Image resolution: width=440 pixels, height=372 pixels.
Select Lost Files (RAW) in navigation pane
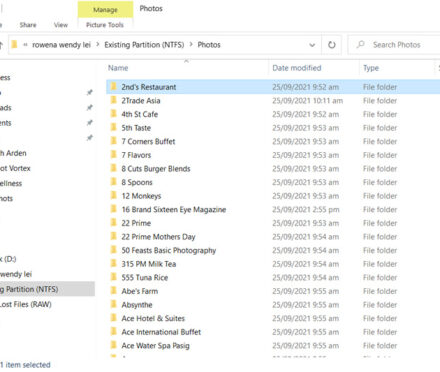tap(26, 304)
